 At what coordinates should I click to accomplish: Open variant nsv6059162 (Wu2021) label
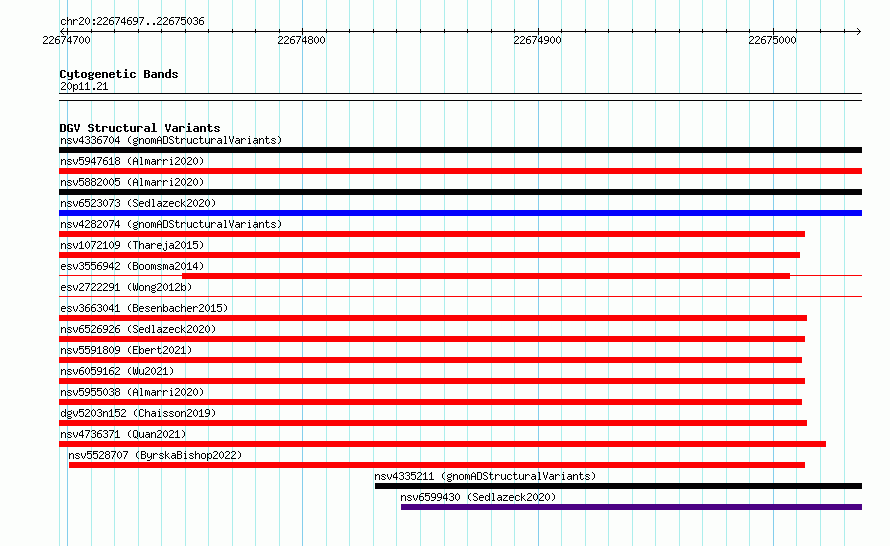117,371
